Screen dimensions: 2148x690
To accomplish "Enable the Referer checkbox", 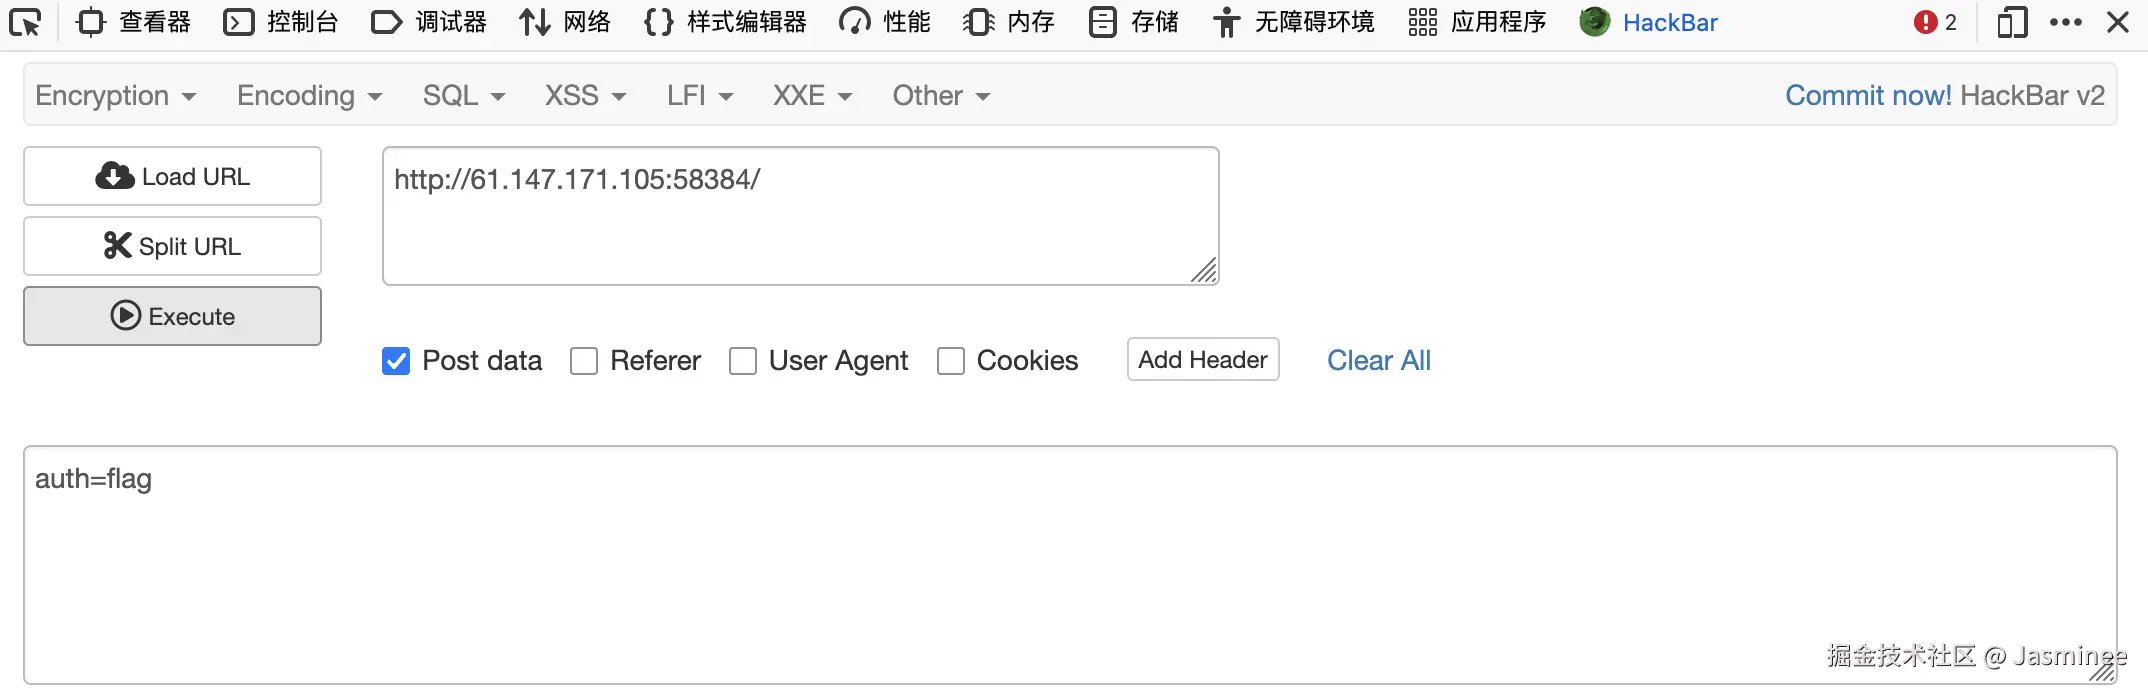I will click(x=584, y=361).
